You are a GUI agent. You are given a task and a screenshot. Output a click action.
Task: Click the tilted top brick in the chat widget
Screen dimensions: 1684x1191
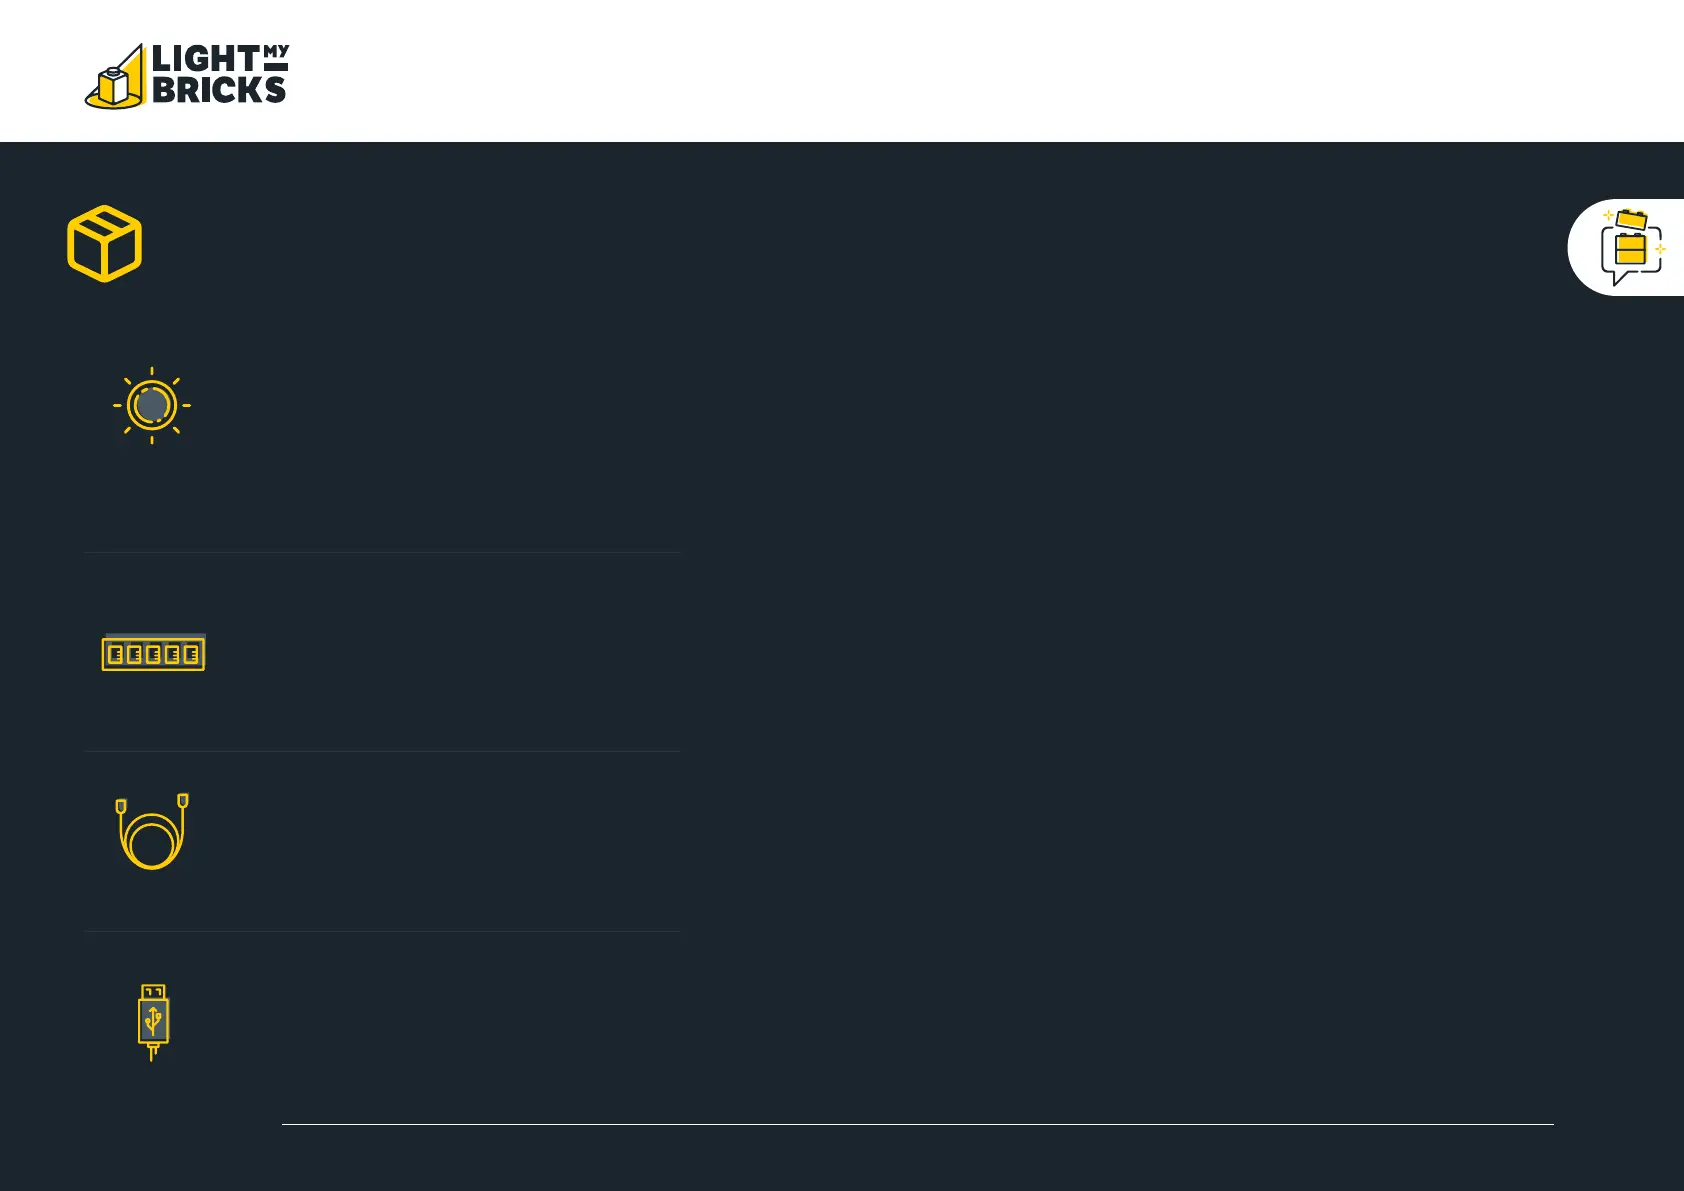tap(1632, 219)
